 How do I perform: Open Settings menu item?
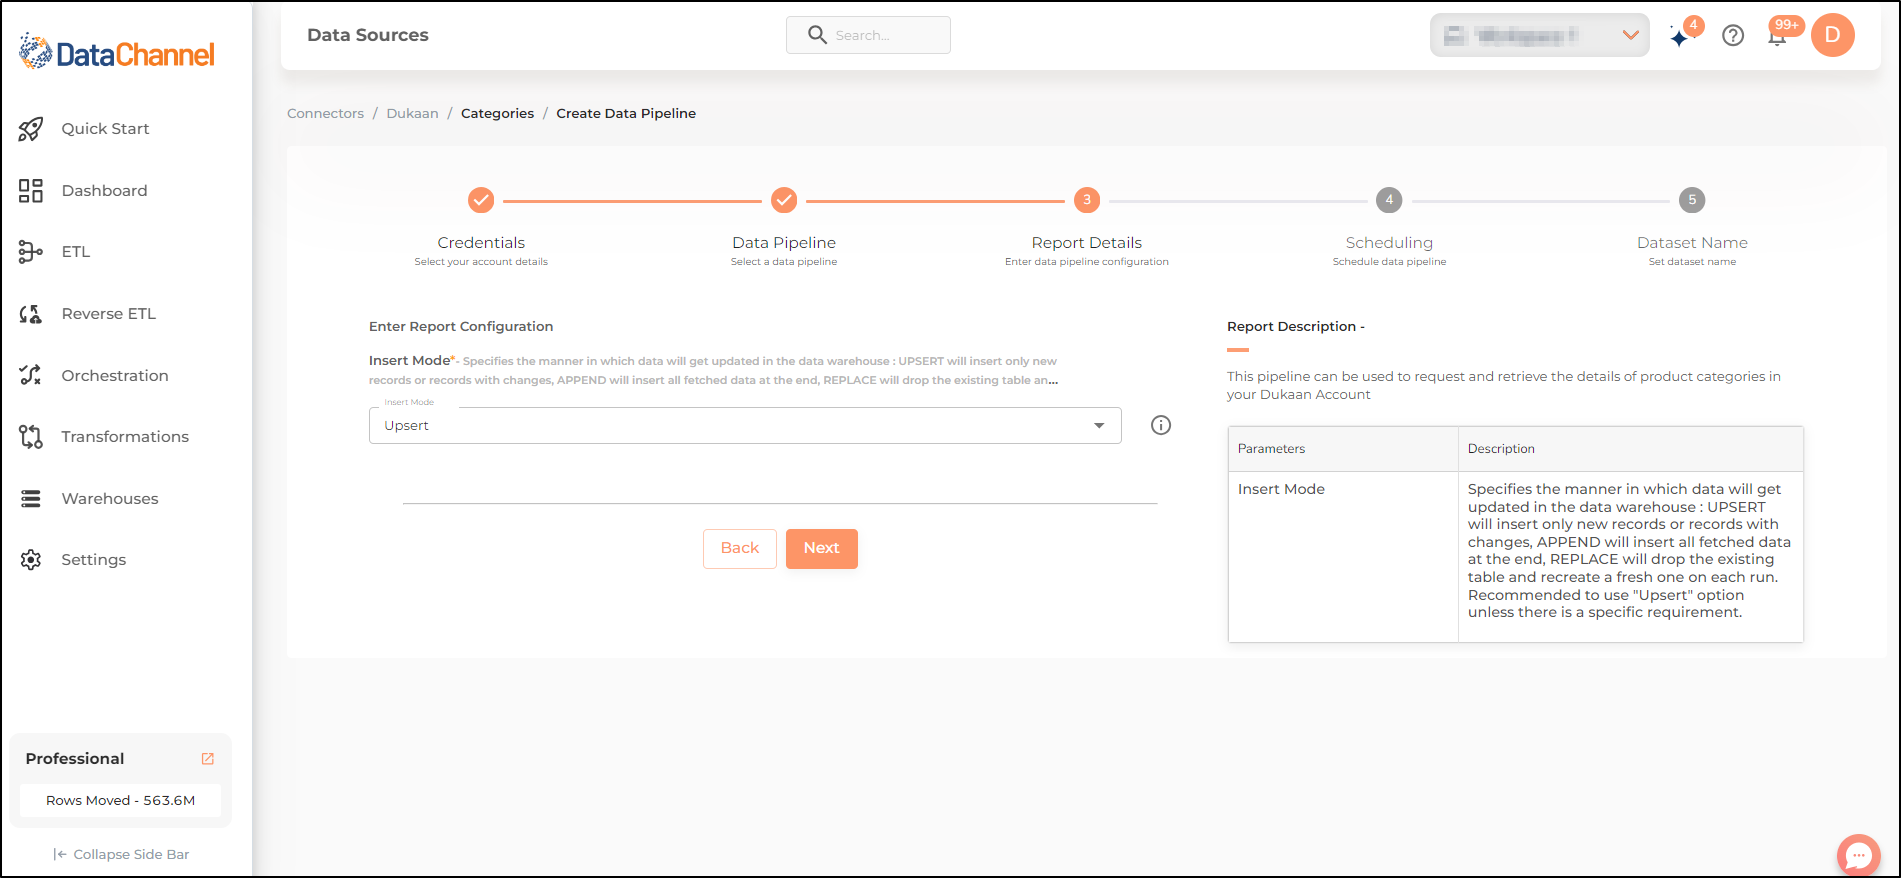pyautogui.click(x=94, y=560)
